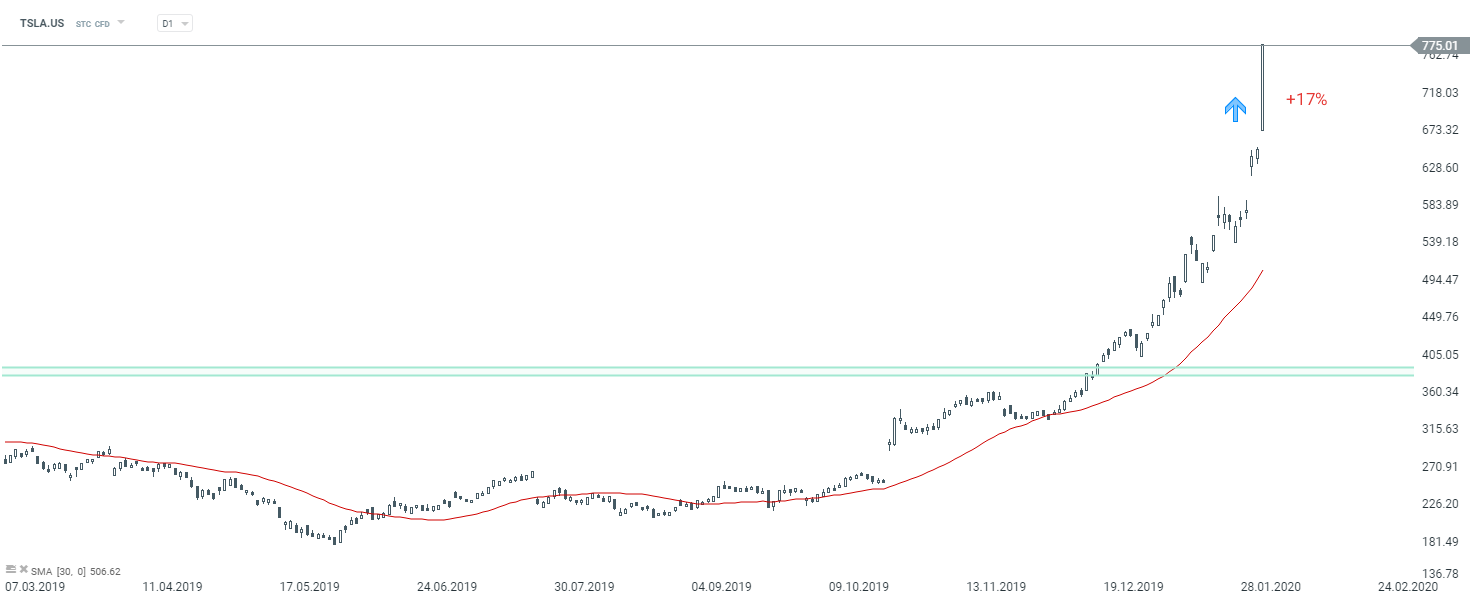Click the 136.78 level on the price axis
This screenshot has width=1482, height=604.
[x=1441, y=574]
